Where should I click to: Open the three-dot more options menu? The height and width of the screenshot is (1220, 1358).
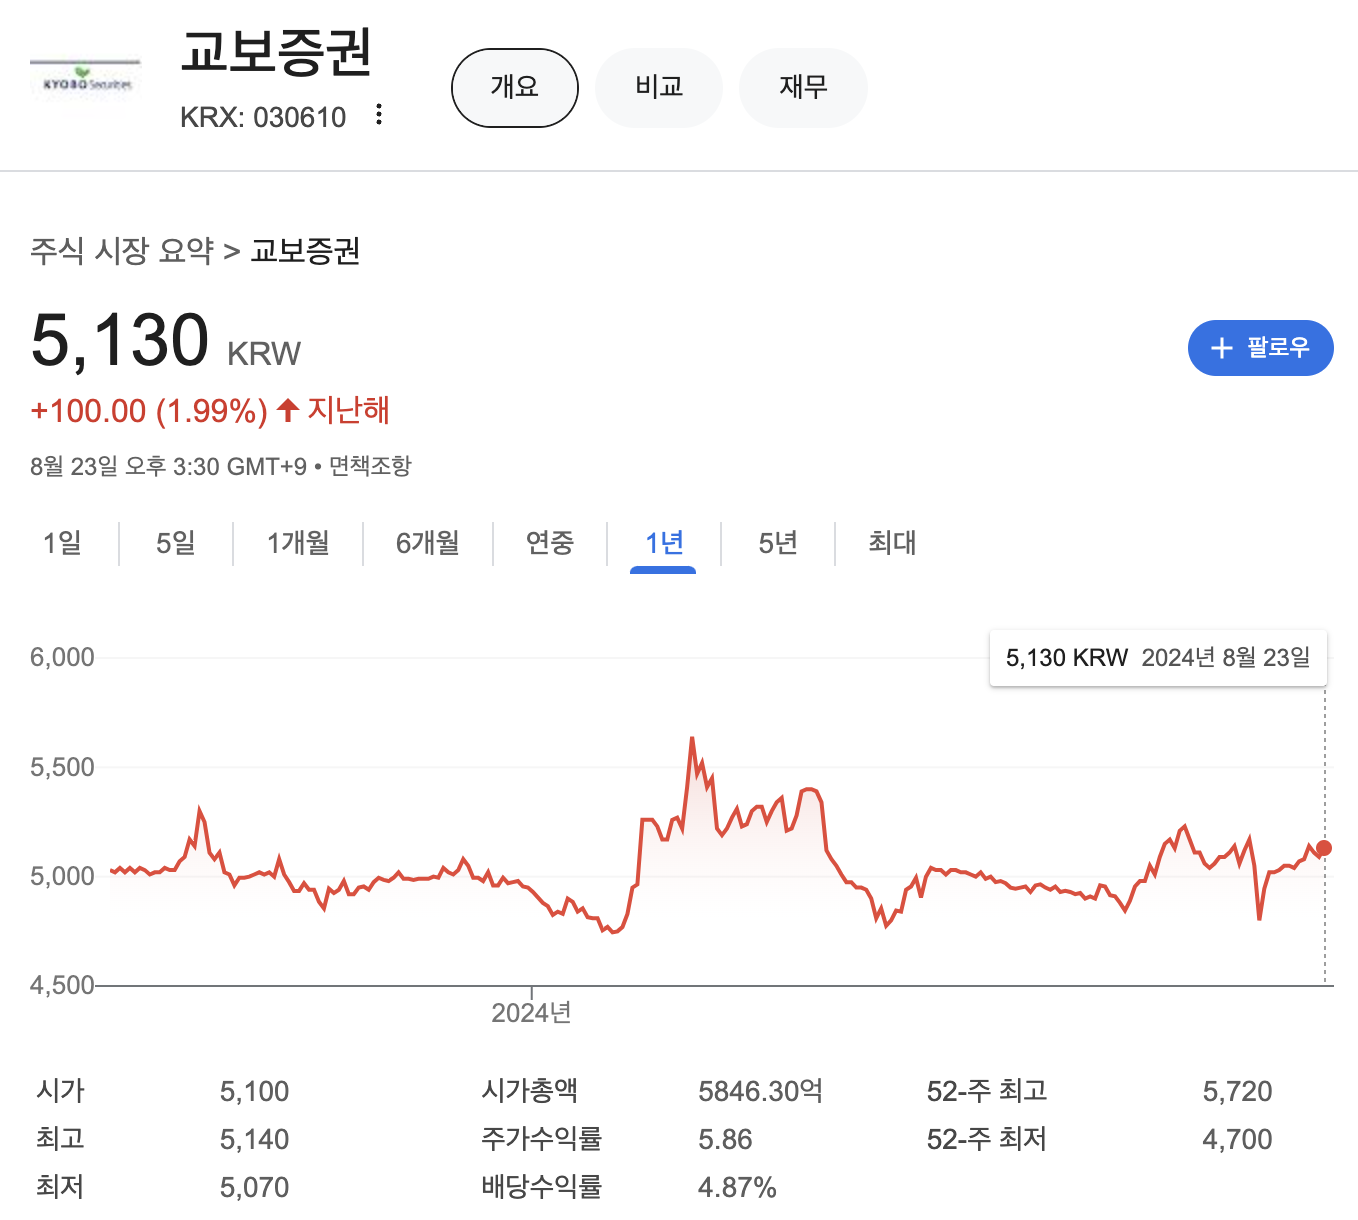[x=379, y=115]
